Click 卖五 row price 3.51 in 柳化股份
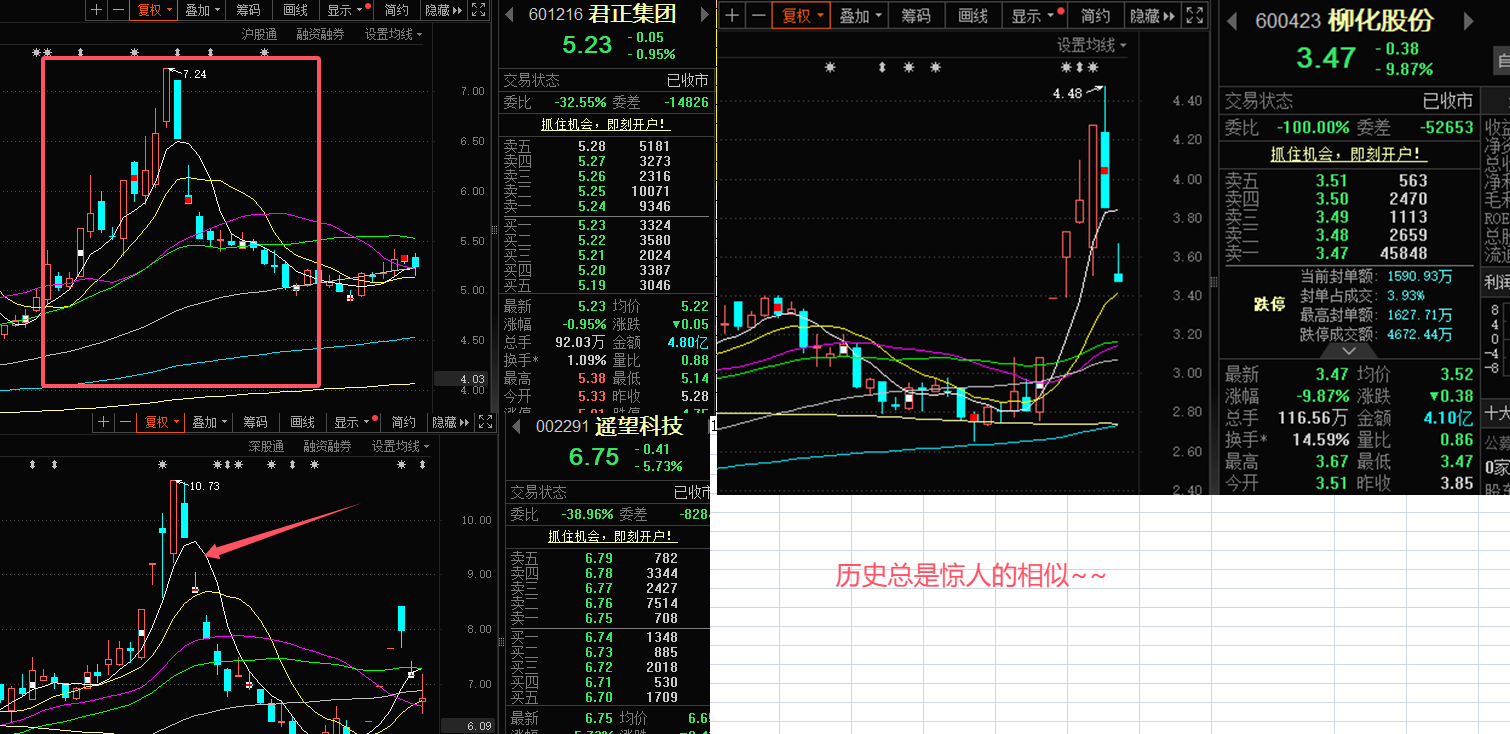Image resolution: width=1510 pixels, height=734 pixels. (1331, 181)
